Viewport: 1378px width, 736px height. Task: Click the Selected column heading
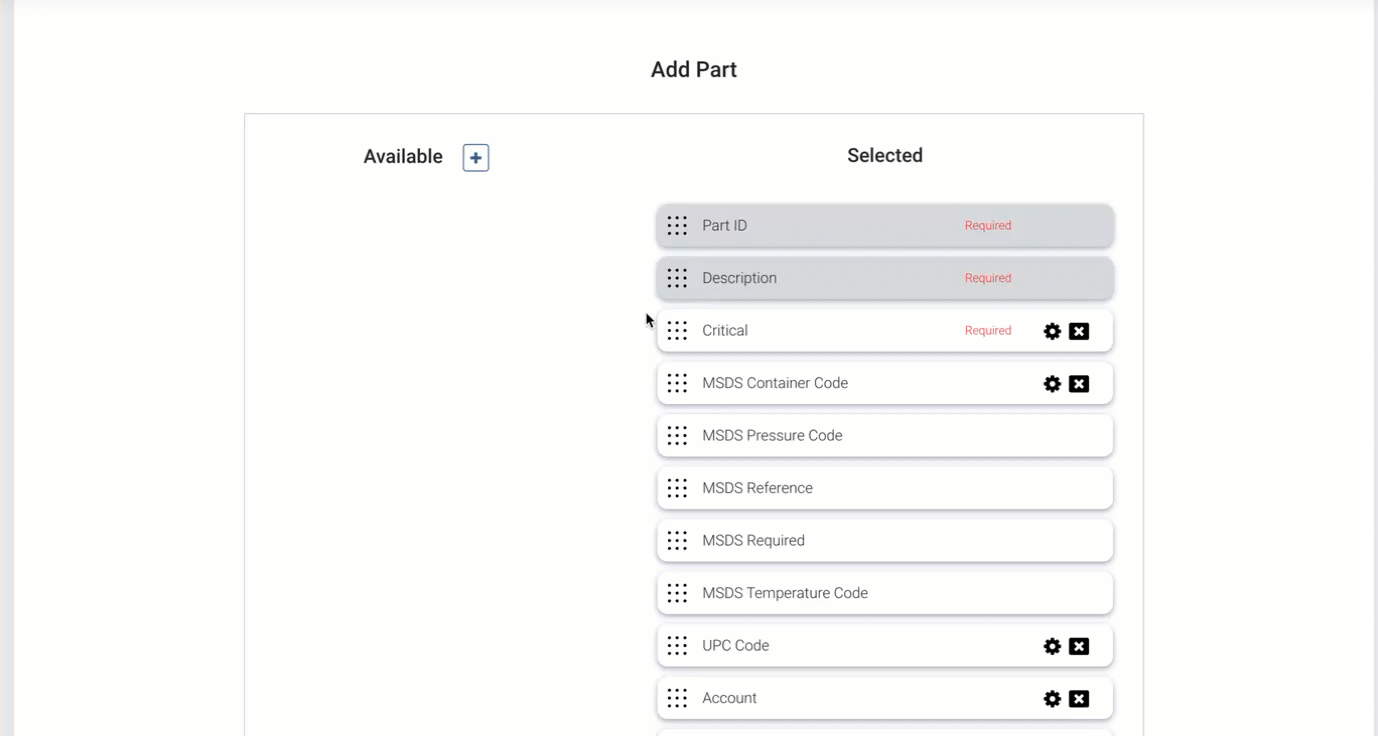[x=884, y=156]
